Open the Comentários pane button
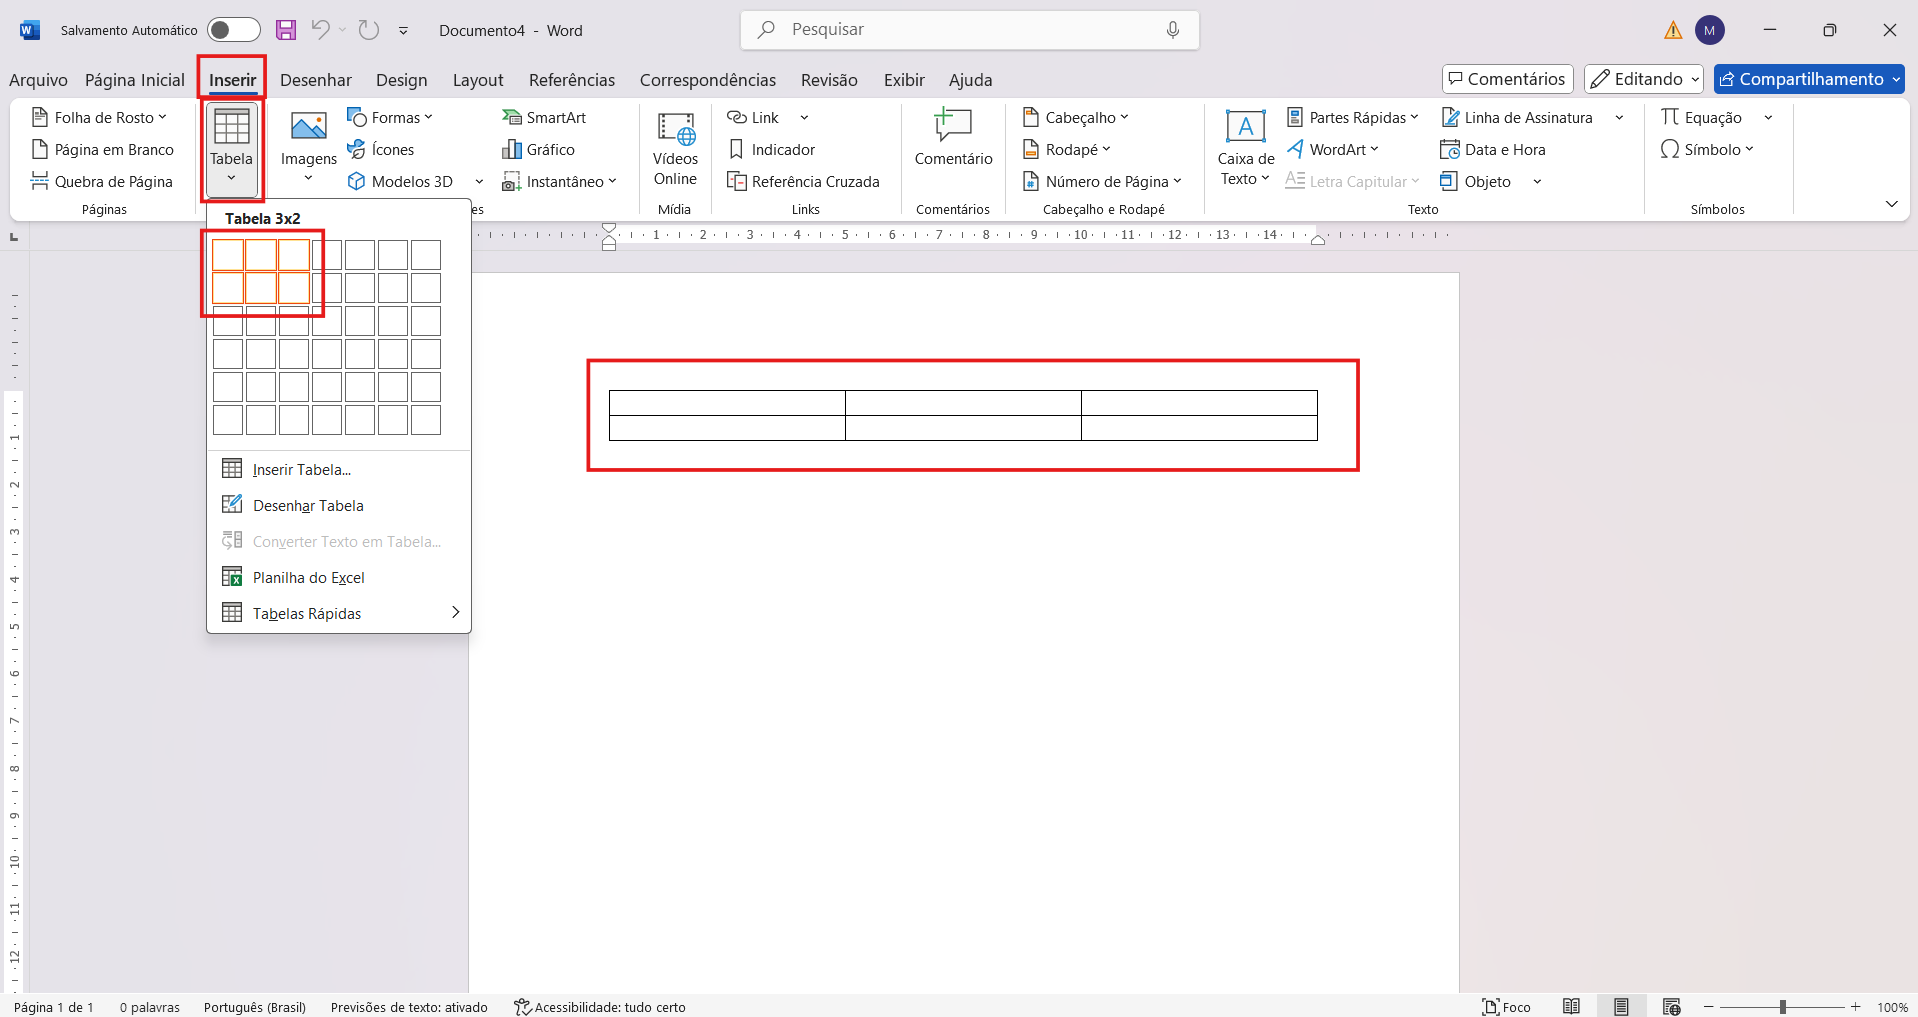The width and height of the screenshot is (1918, 1017). coord(1508,79)
